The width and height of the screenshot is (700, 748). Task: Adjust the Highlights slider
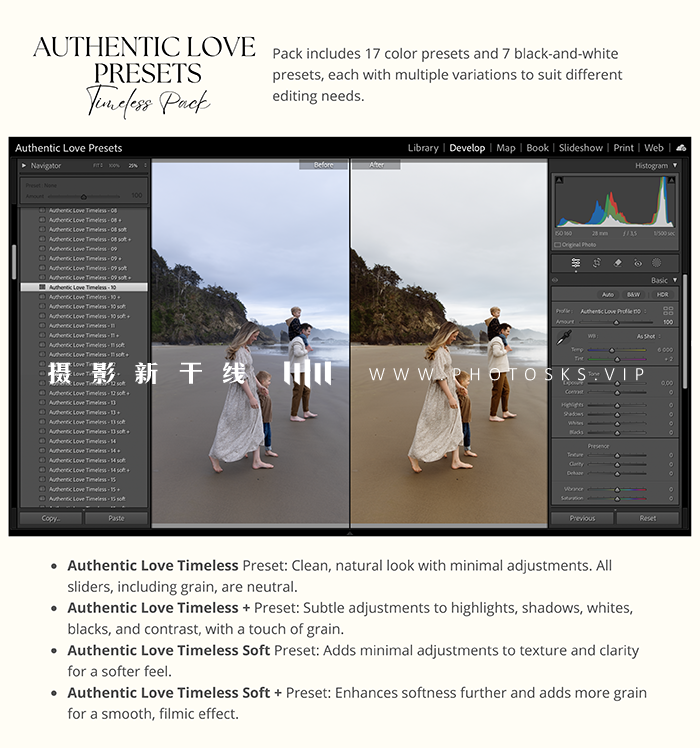point(617,405)
